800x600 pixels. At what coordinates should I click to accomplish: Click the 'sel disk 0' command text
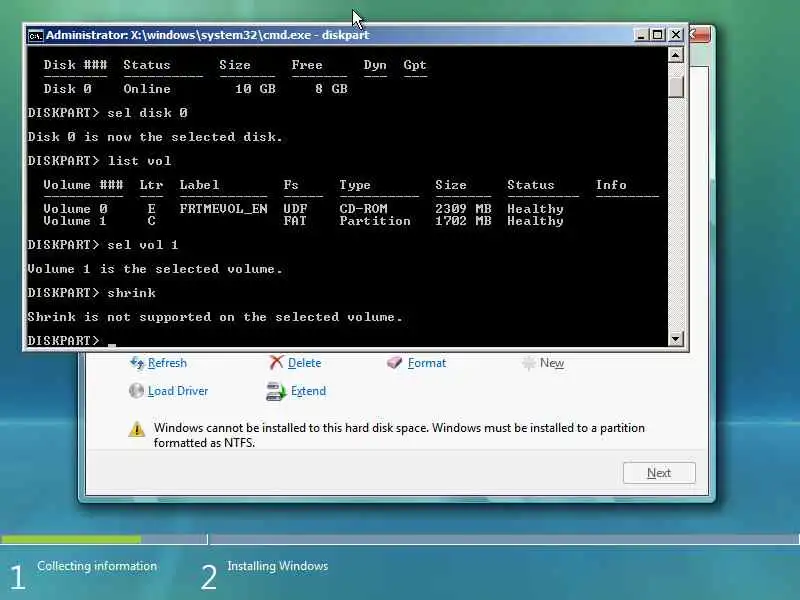click(147, 113)
